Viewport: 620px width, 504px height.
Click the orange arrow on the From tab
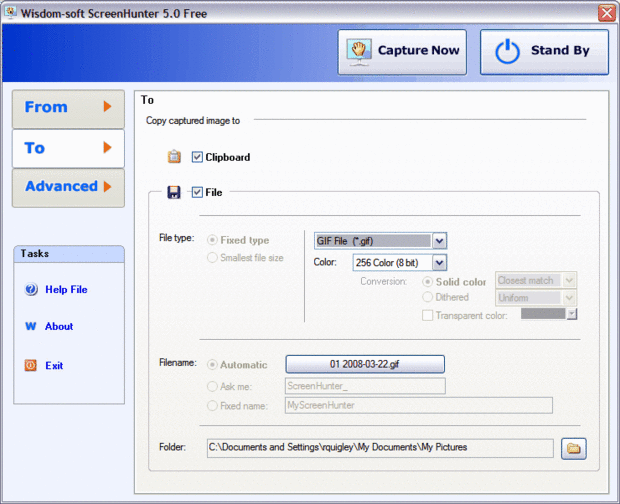(107, 106)
